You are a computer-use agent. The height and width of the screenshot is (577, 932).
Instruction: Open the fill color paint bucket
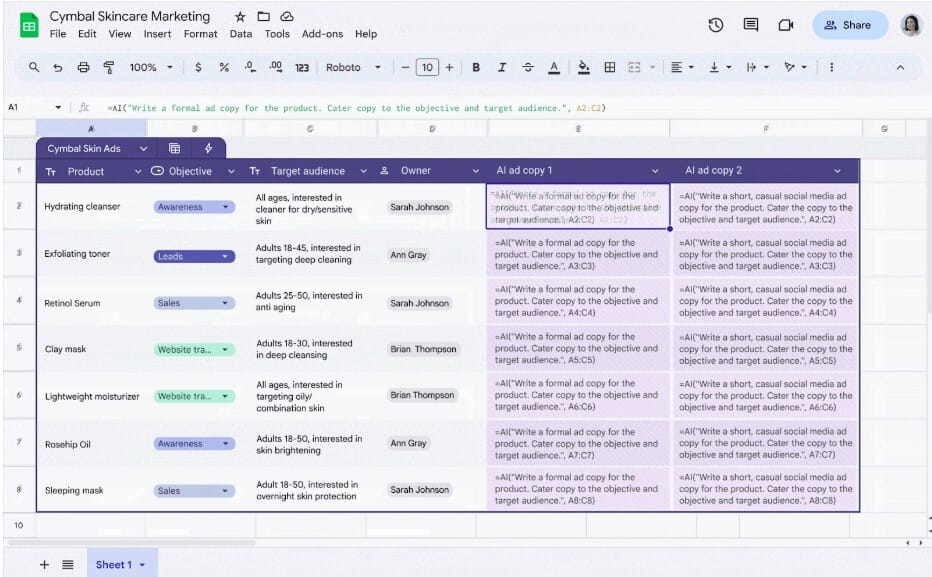click(x=584, y=67)
